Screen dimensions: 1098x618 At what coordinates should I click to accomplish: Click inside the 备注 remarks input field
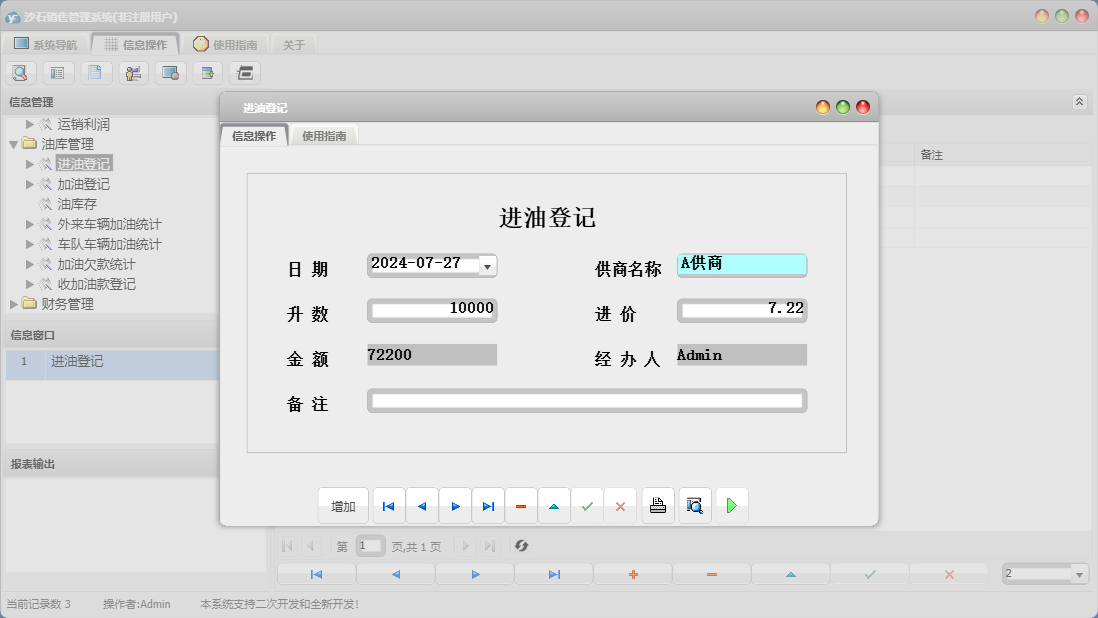(588, 400)
